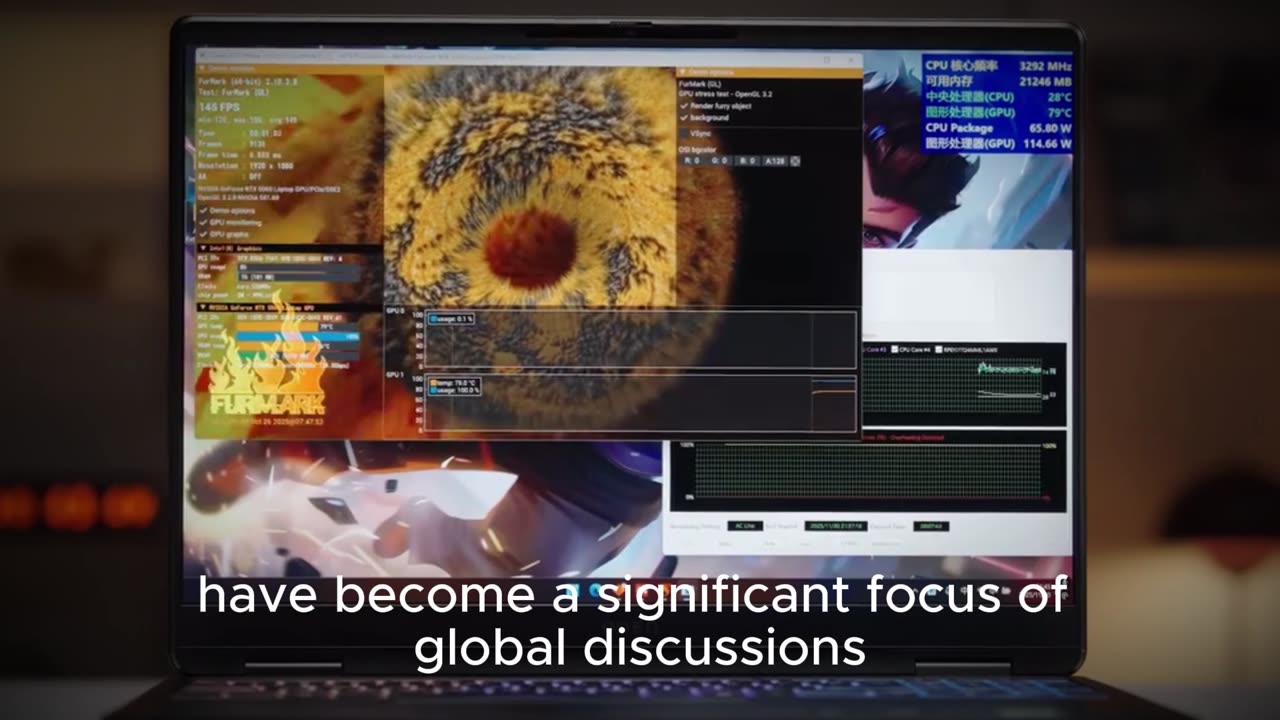The height and width of the screenshot is (720, 1280).
Task: Click the NVIDIA GPU usage bar at 100%
Action: 299,337
